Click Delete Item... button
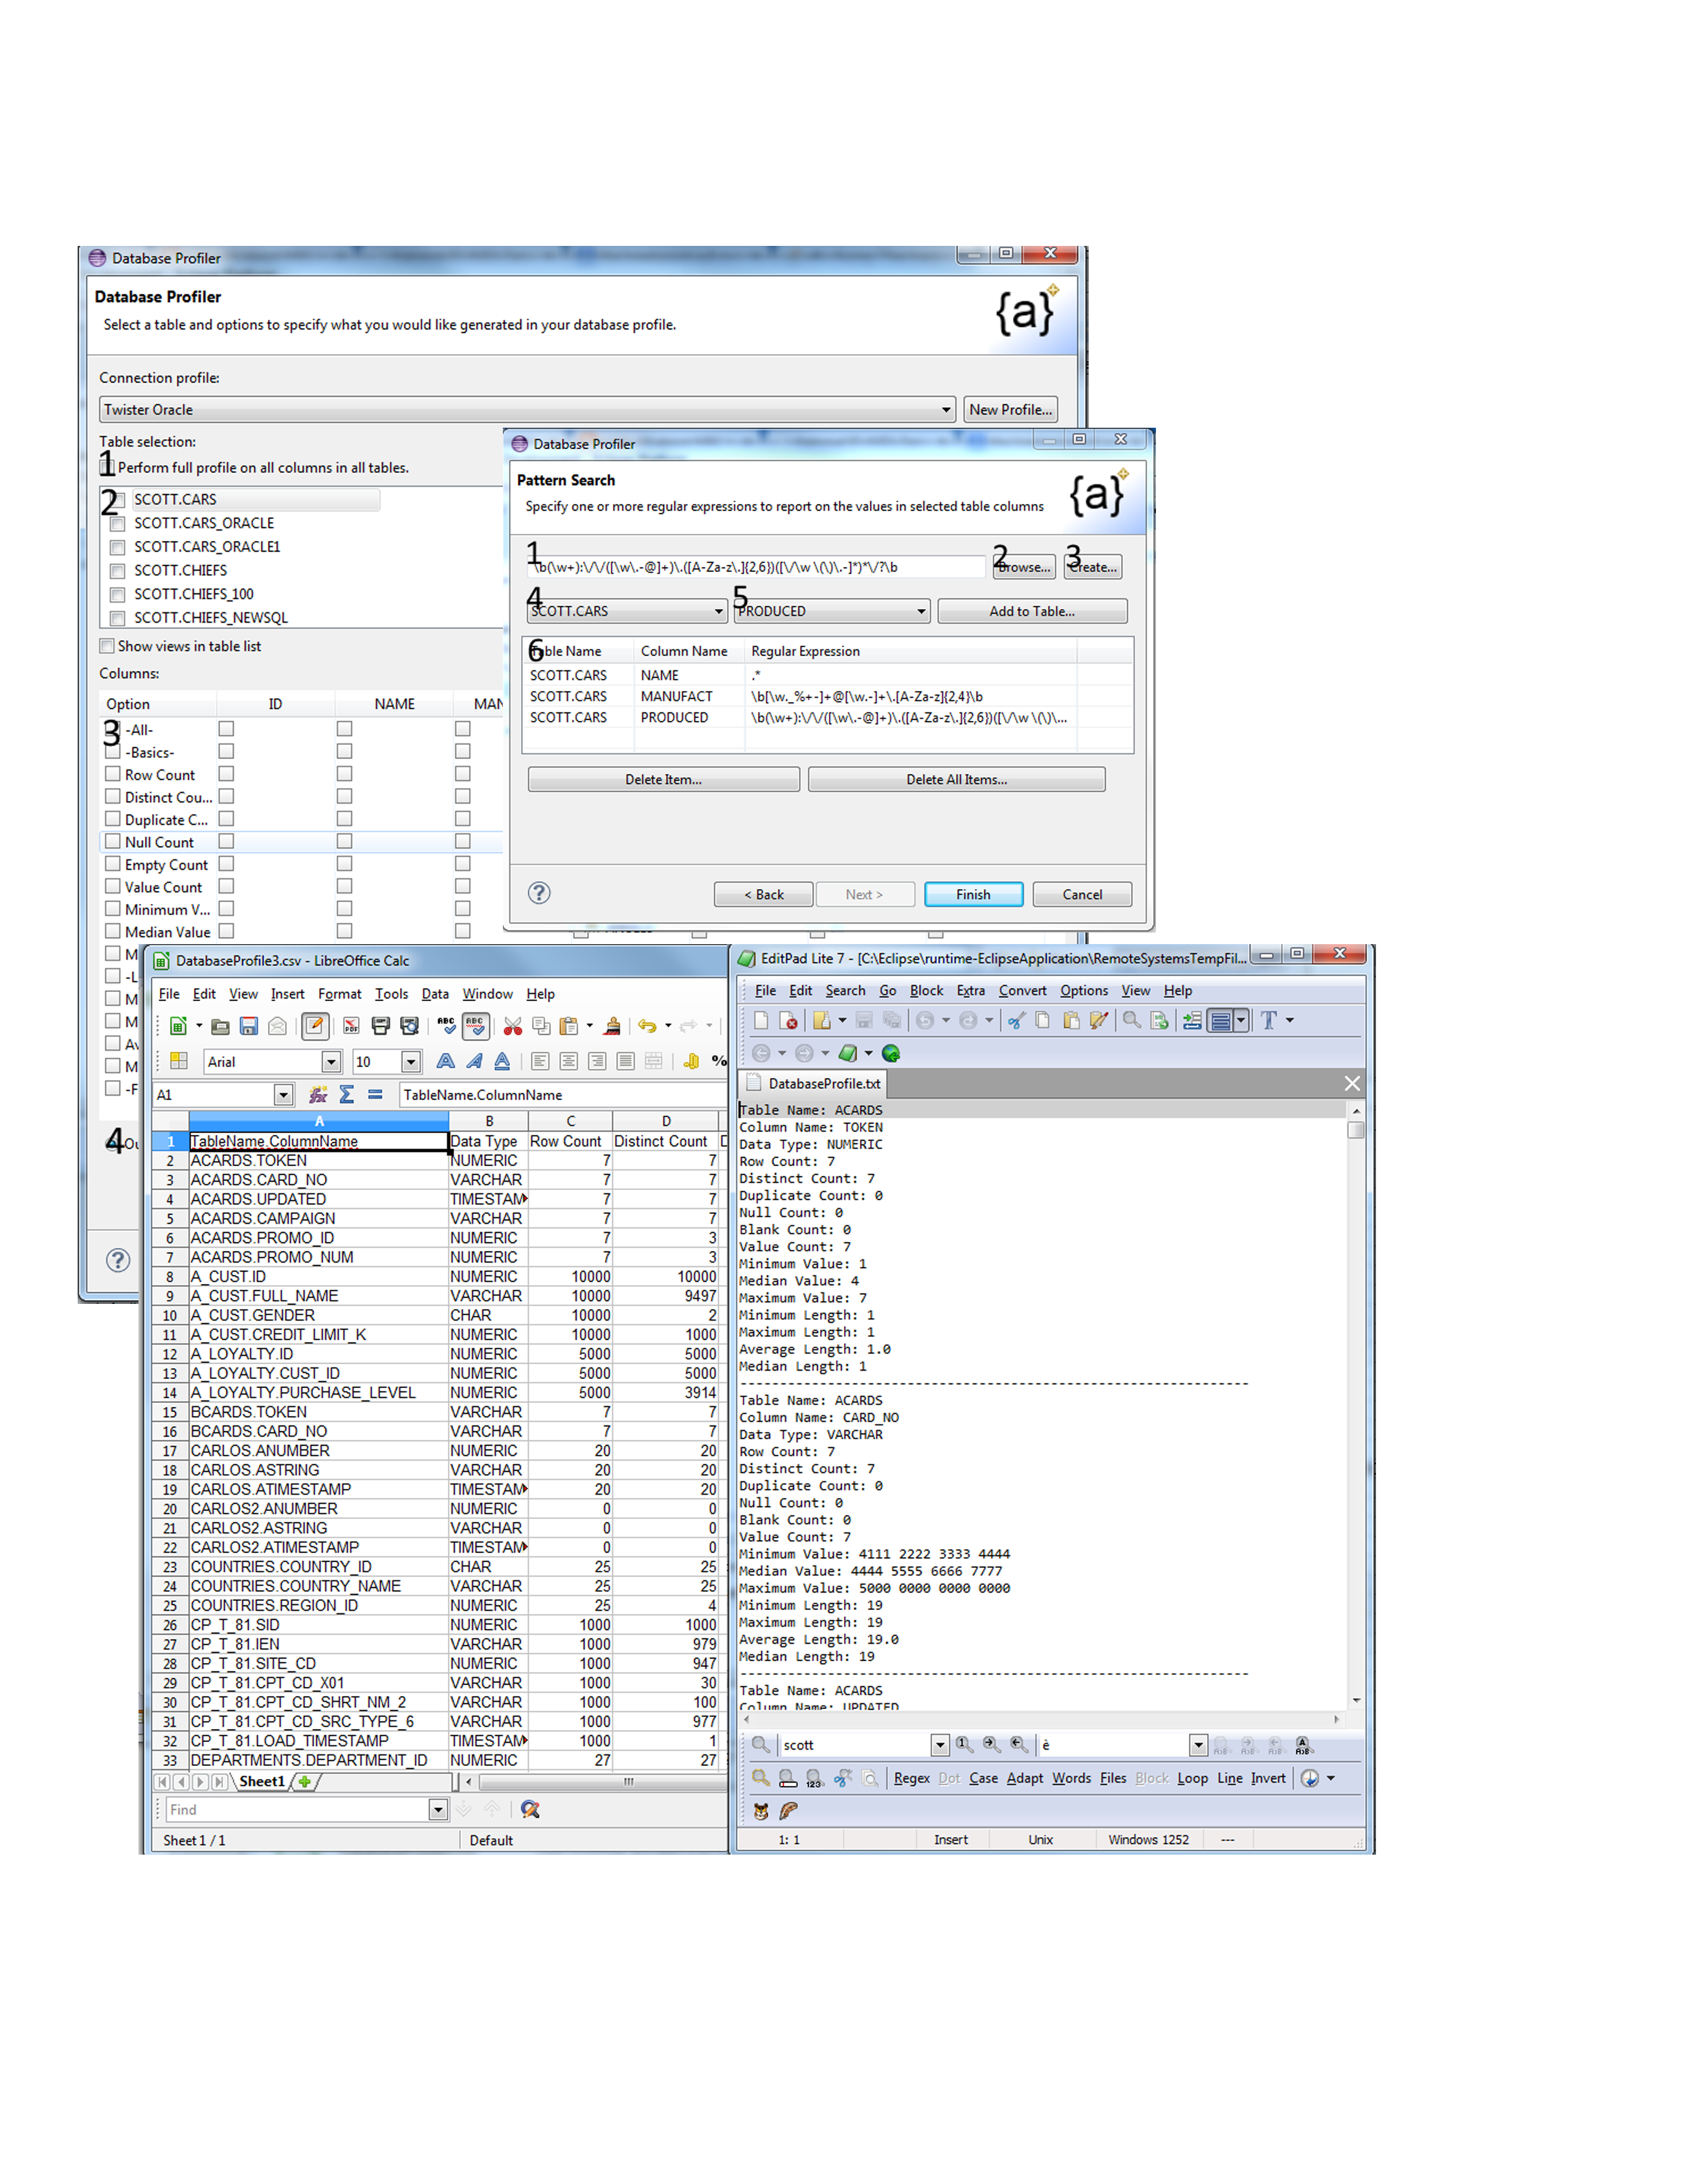Screen dimensions: 1699x2184 point(663,779)
